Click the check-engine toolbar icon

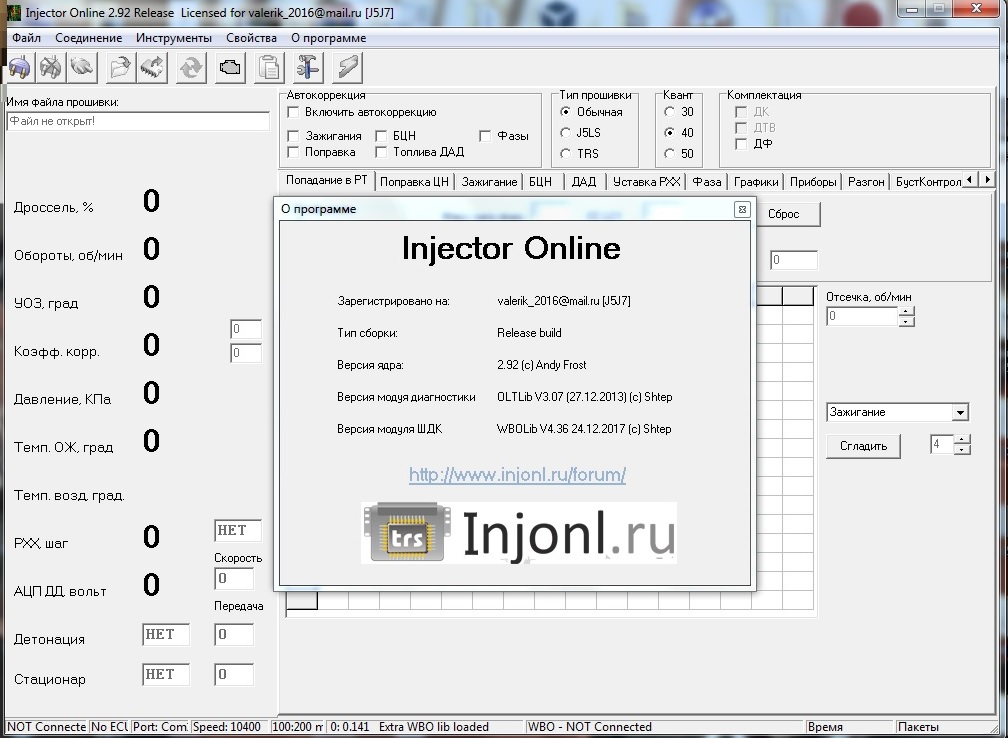(x=230, y=68)
